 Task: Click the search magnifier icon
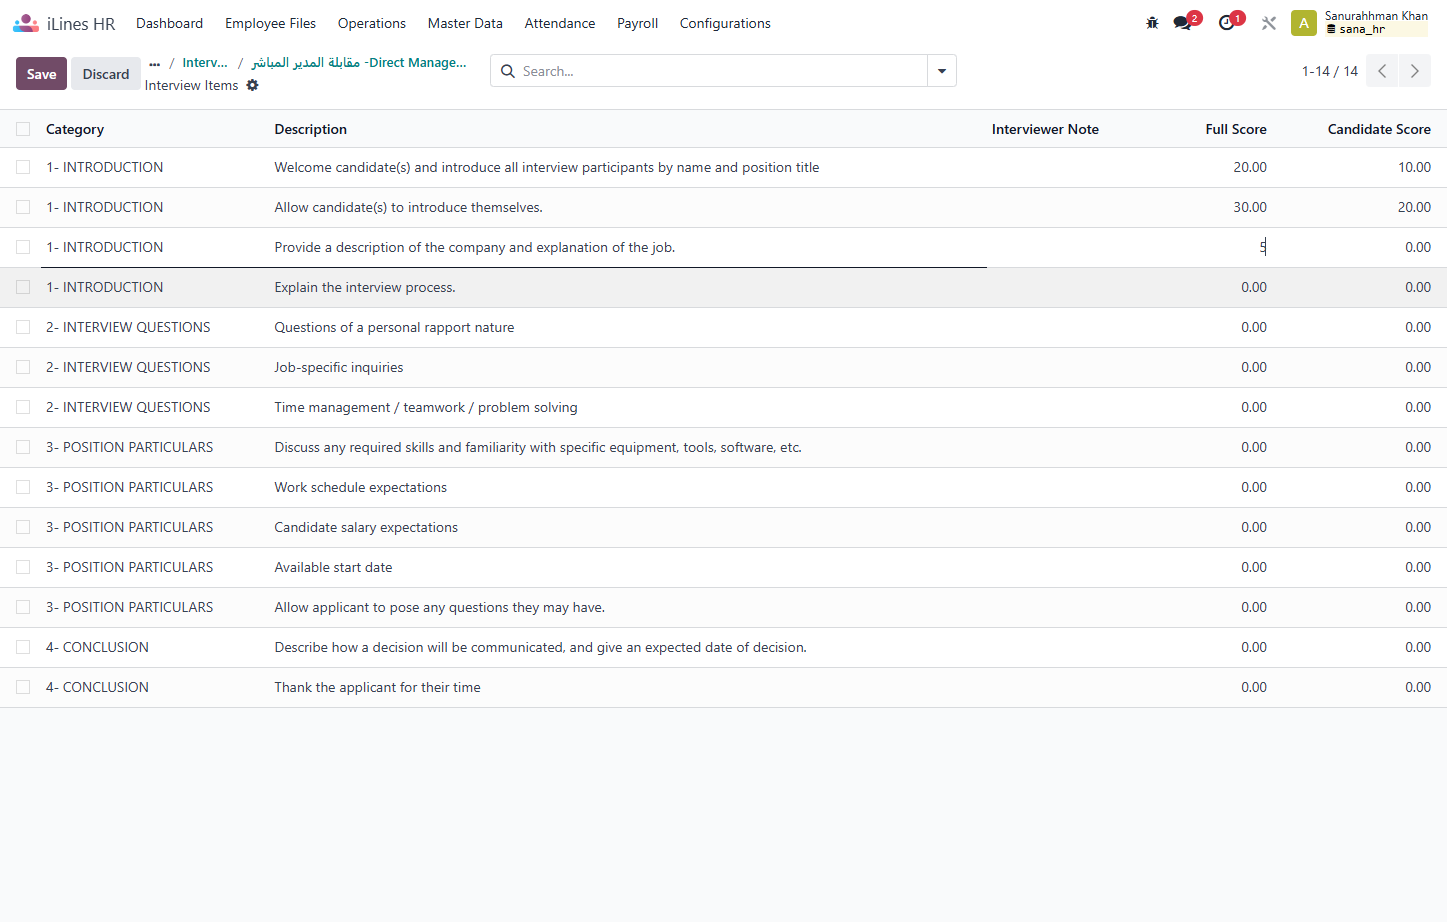tap(508, 71)
